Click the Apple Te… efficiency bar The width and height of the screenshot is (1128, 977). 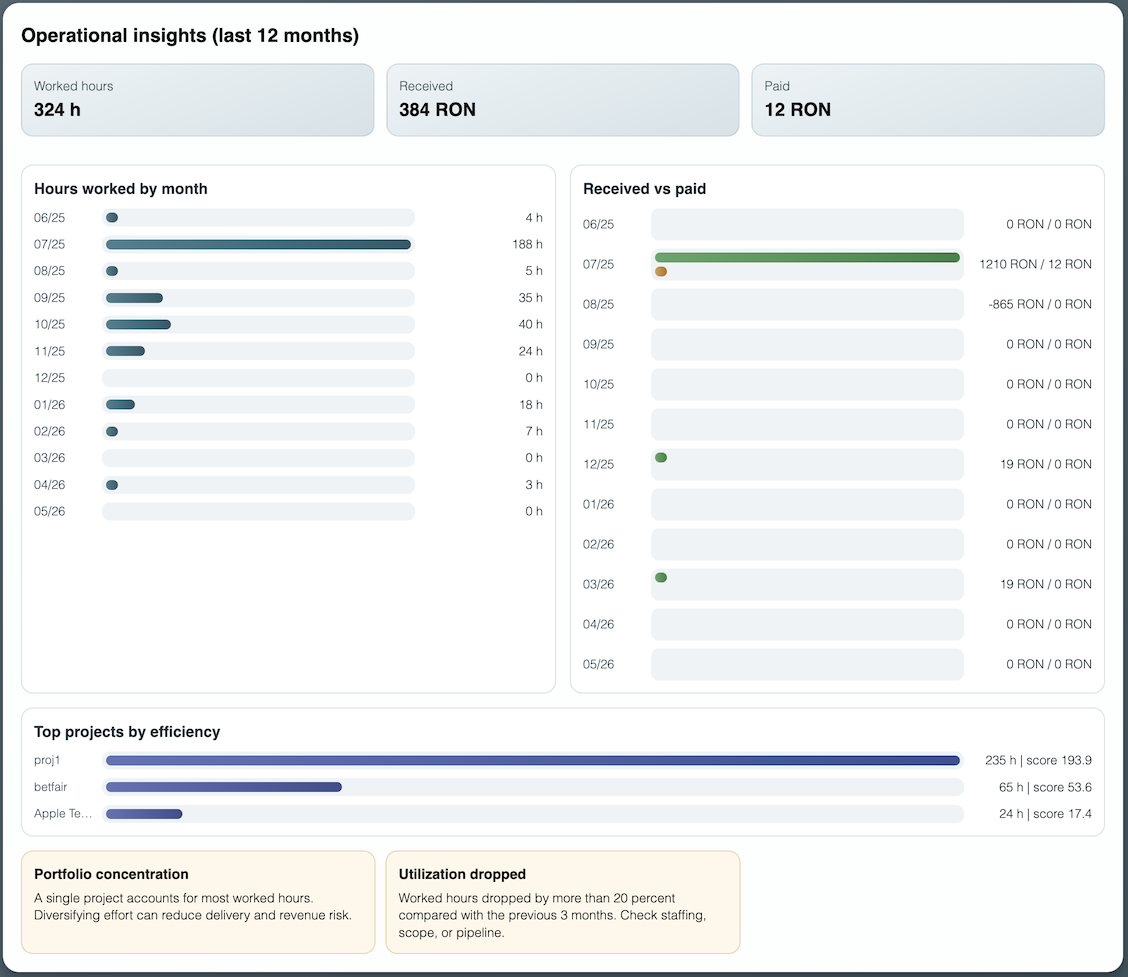(x=144, y=814)
